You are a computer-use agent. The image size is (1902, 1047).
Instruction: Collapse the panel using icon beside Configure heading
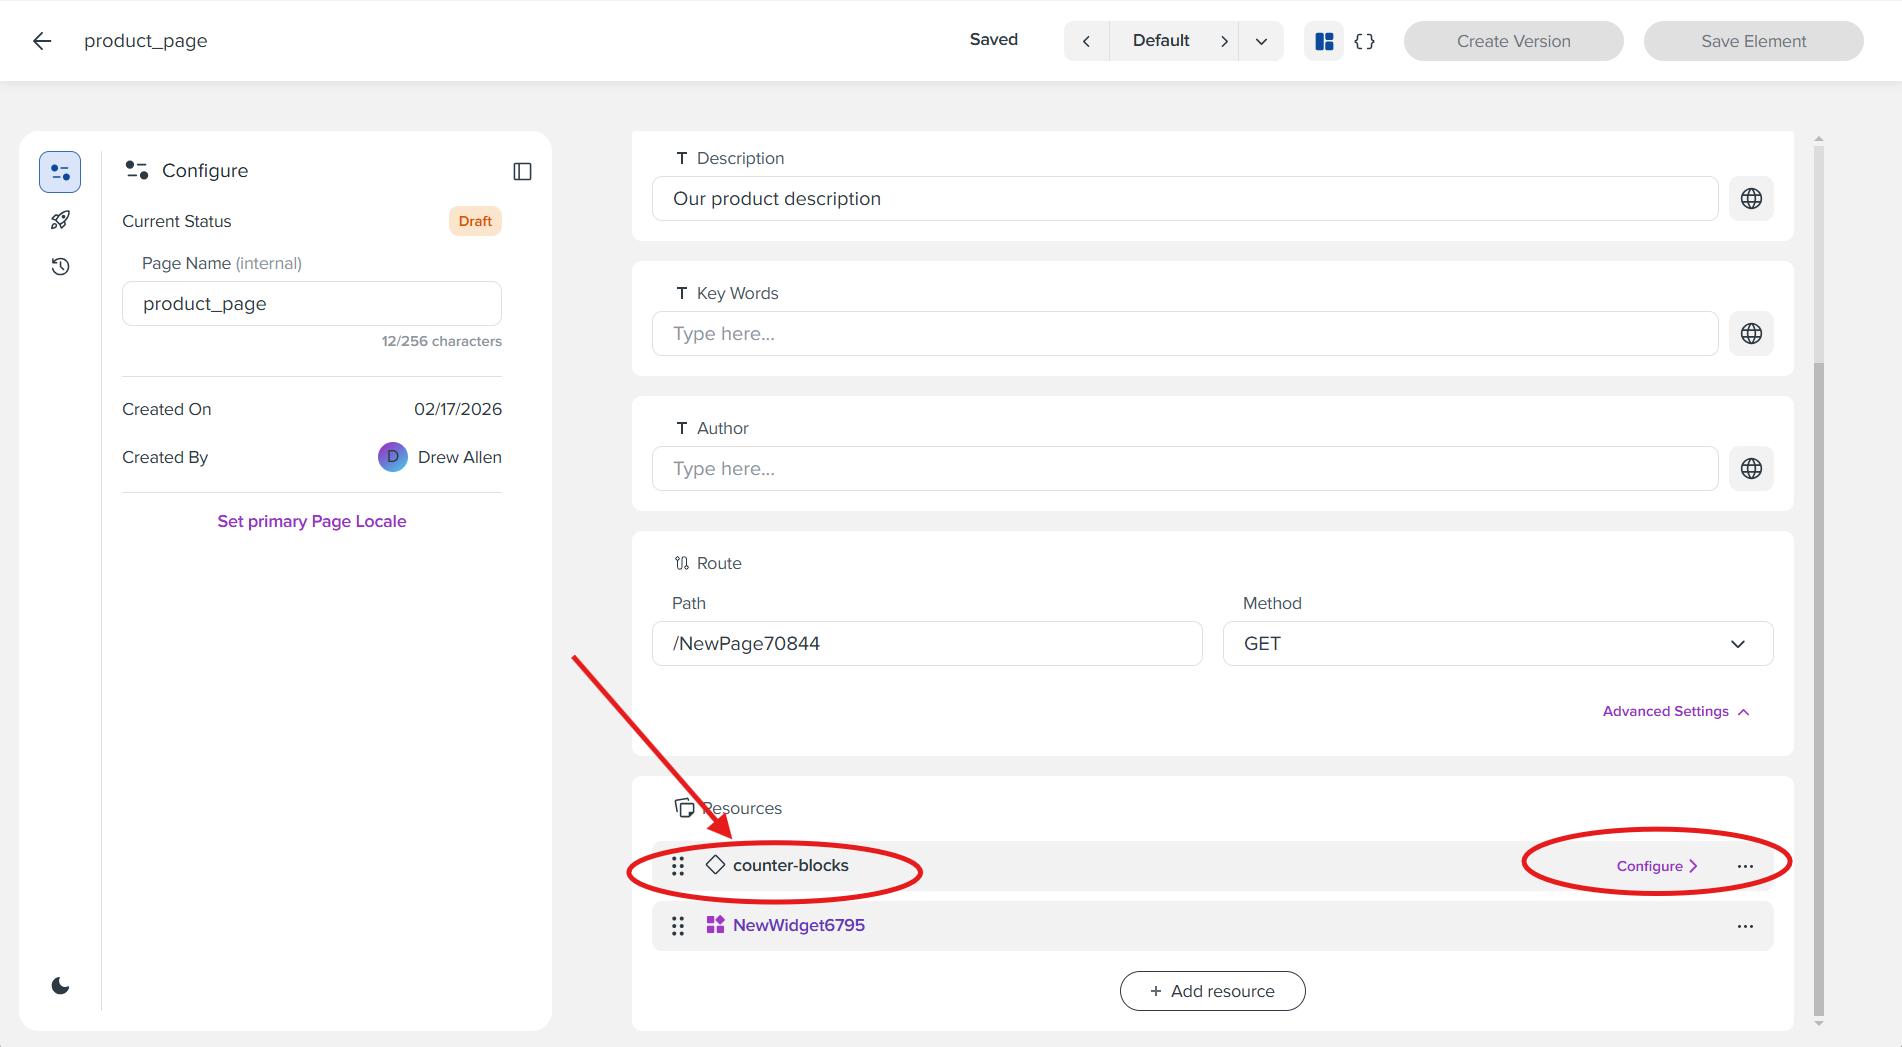point(522,171)
